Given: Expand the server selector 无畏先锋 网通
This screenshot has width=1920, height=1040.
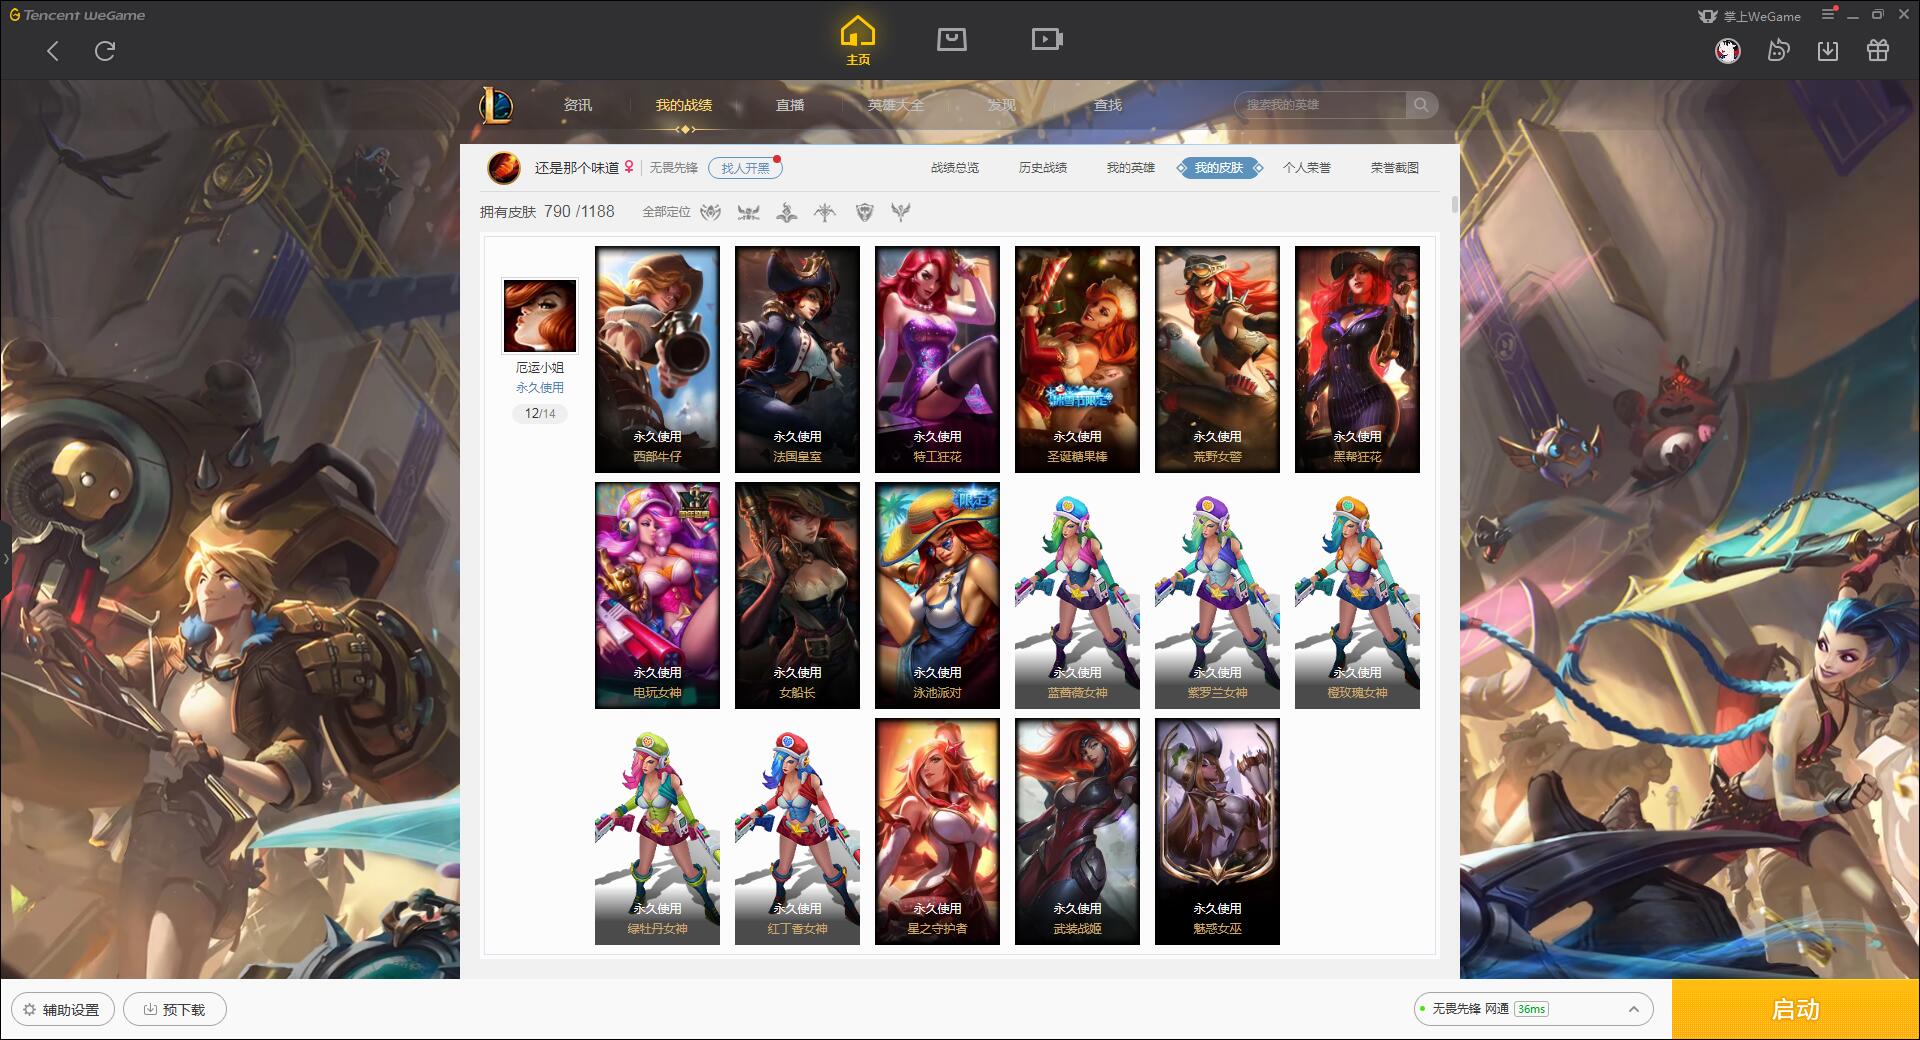Looking at the screenshot, I should coord(1533,1009).
